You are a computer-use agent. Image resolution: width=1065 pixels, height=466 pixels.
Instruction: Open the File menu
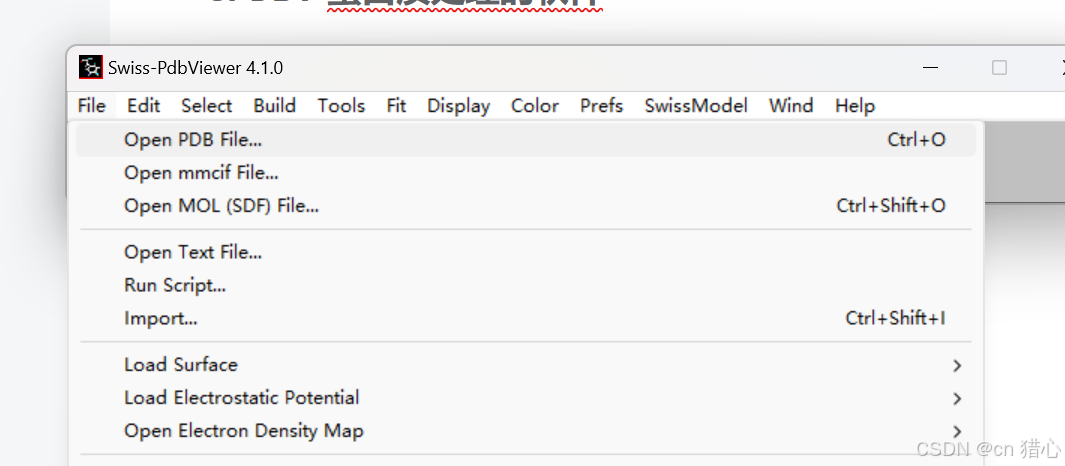tap(92, 106)
